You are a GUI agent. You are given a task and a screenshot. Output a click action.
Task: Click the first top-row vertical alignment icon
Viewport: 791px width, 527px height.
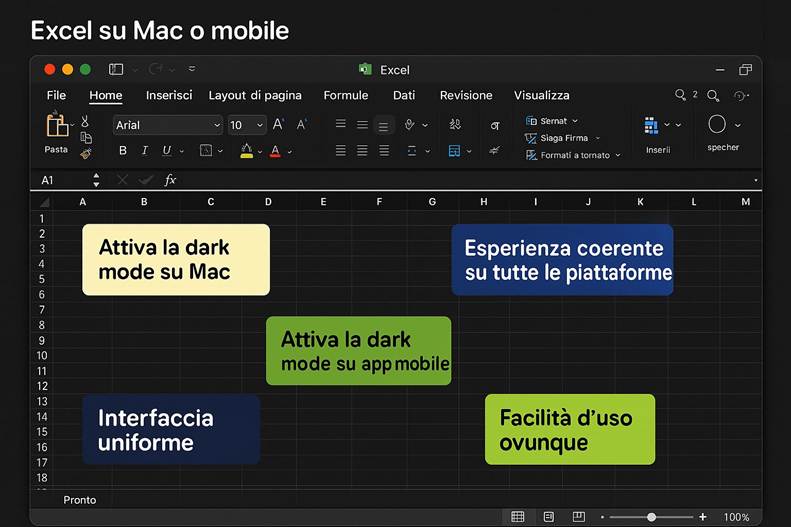pyautogui.click(x=341, y=124)
